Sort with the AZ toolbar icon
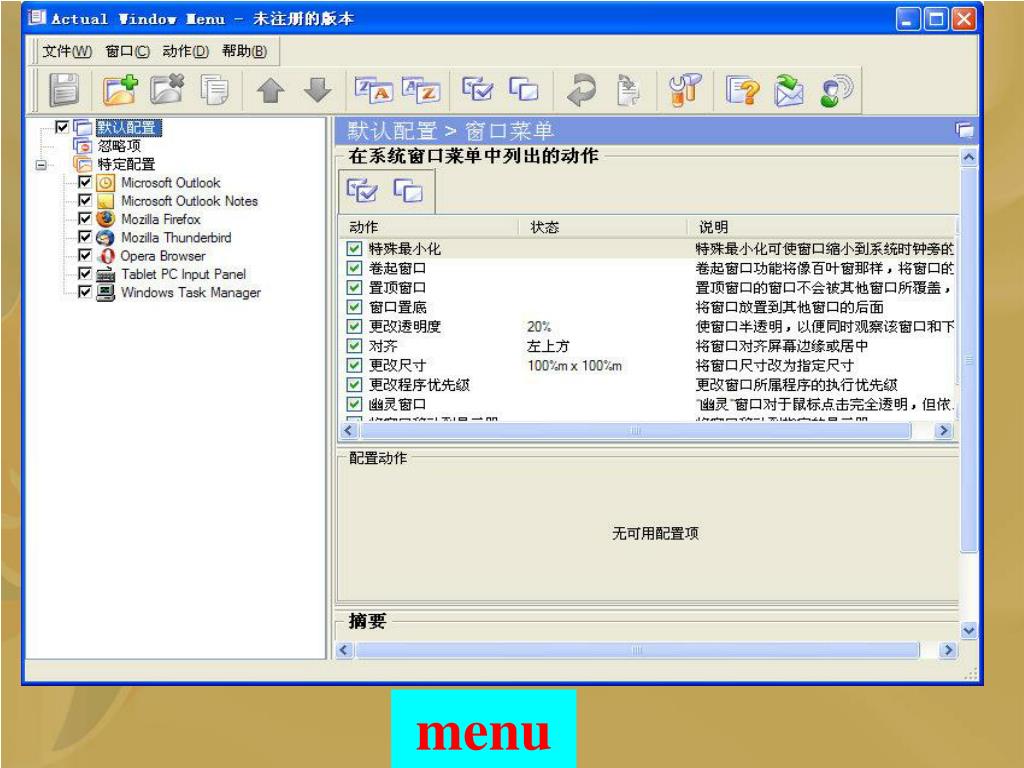The image size is (1024, 768). (421, 89)
